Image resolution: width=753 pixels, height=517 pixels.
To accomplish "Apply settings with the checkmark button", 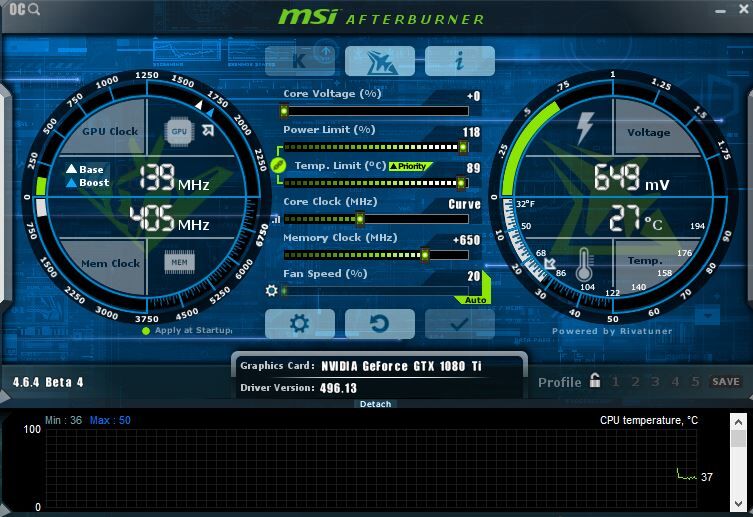I will [x=460, y=324].
